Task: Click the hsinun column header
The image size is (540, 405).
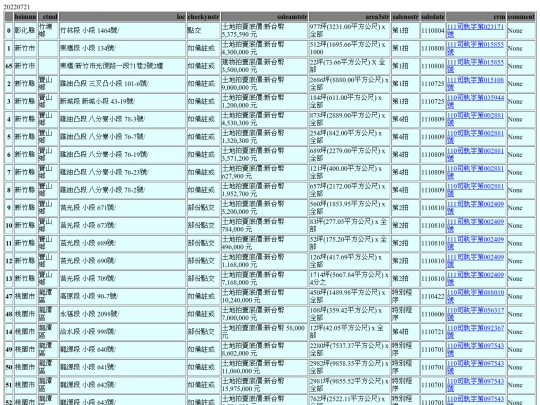Action: point(25,17)
